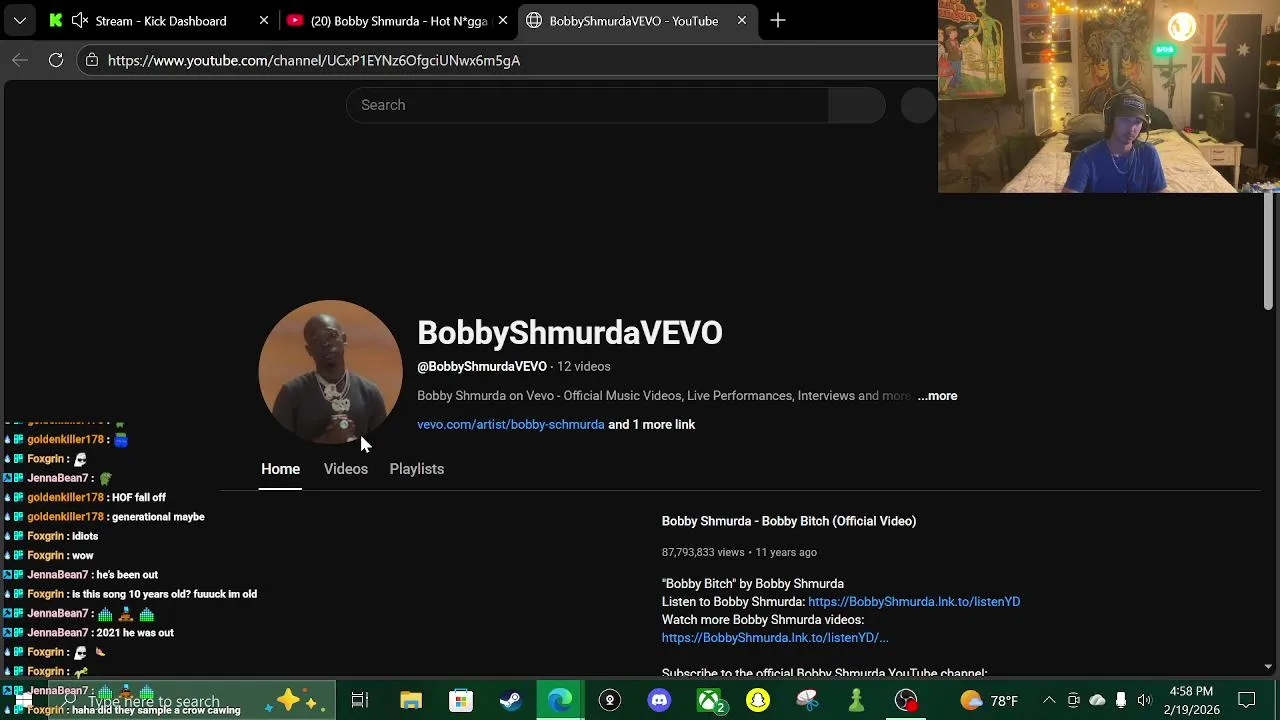Click Foxgrin's 'idiots' chat message
The width and height of the screenshot is (1280, 720).
[85, 536]
